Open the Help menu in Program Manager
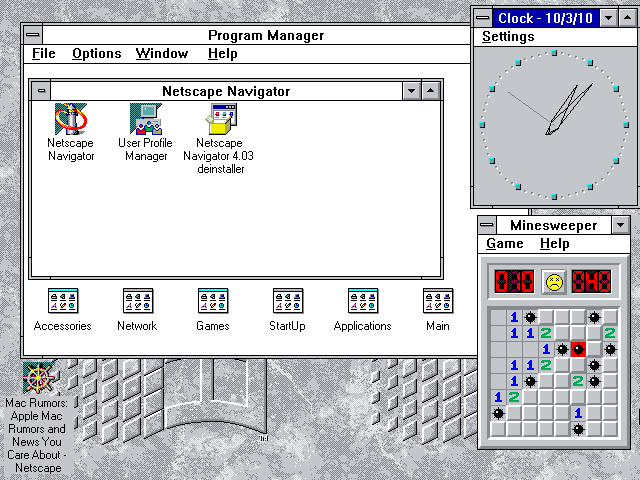Viewport: 640px width, 480px height. [222, 53]
